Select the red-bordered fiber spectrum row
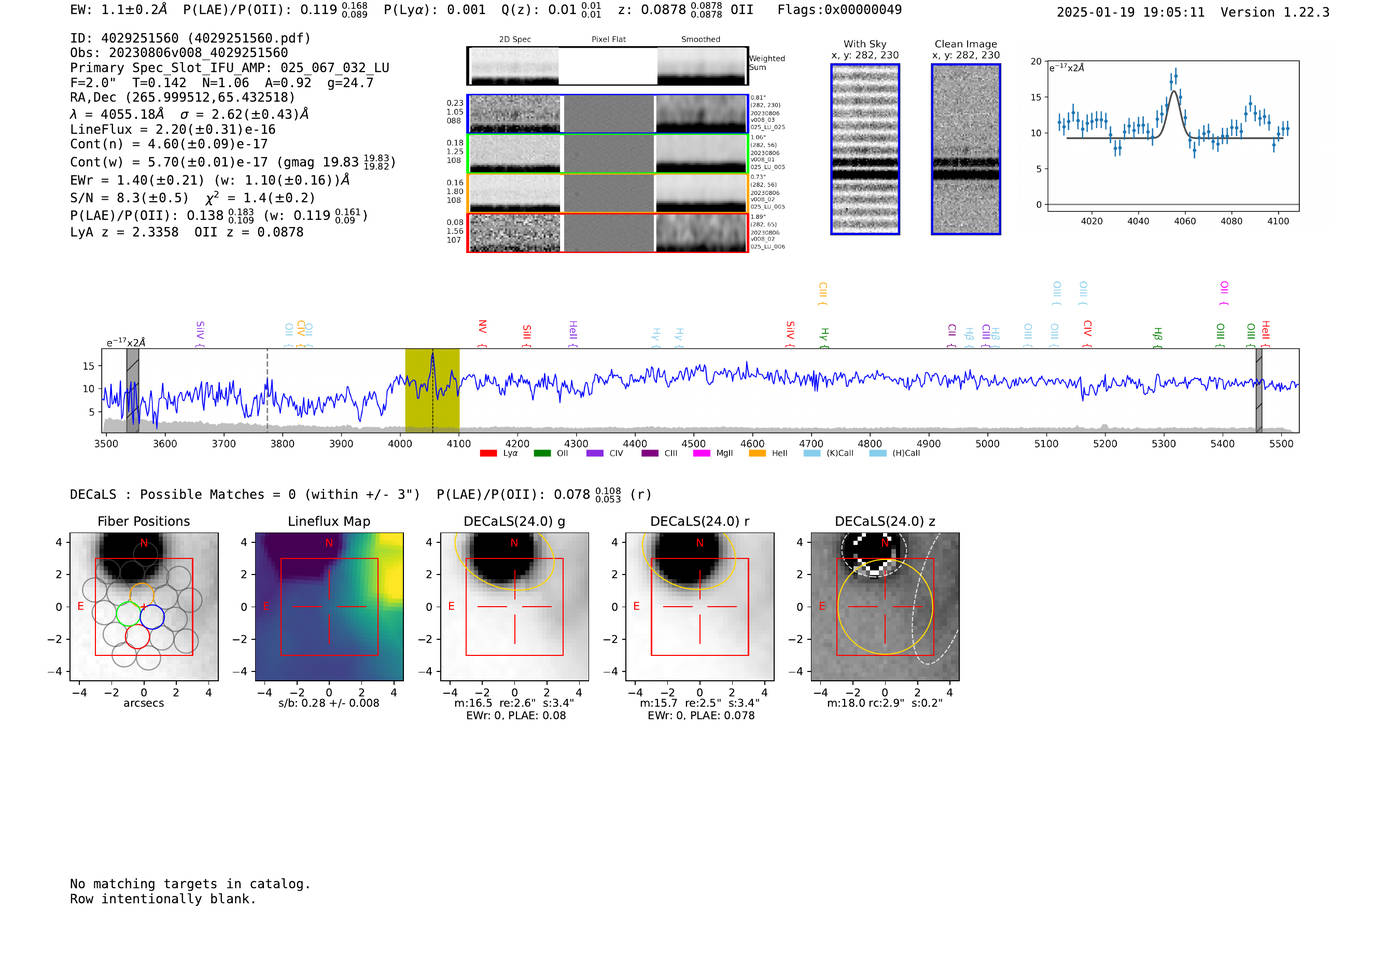Image resolution: width=1400 pixels, height=953 pixels. click(607, 233)
